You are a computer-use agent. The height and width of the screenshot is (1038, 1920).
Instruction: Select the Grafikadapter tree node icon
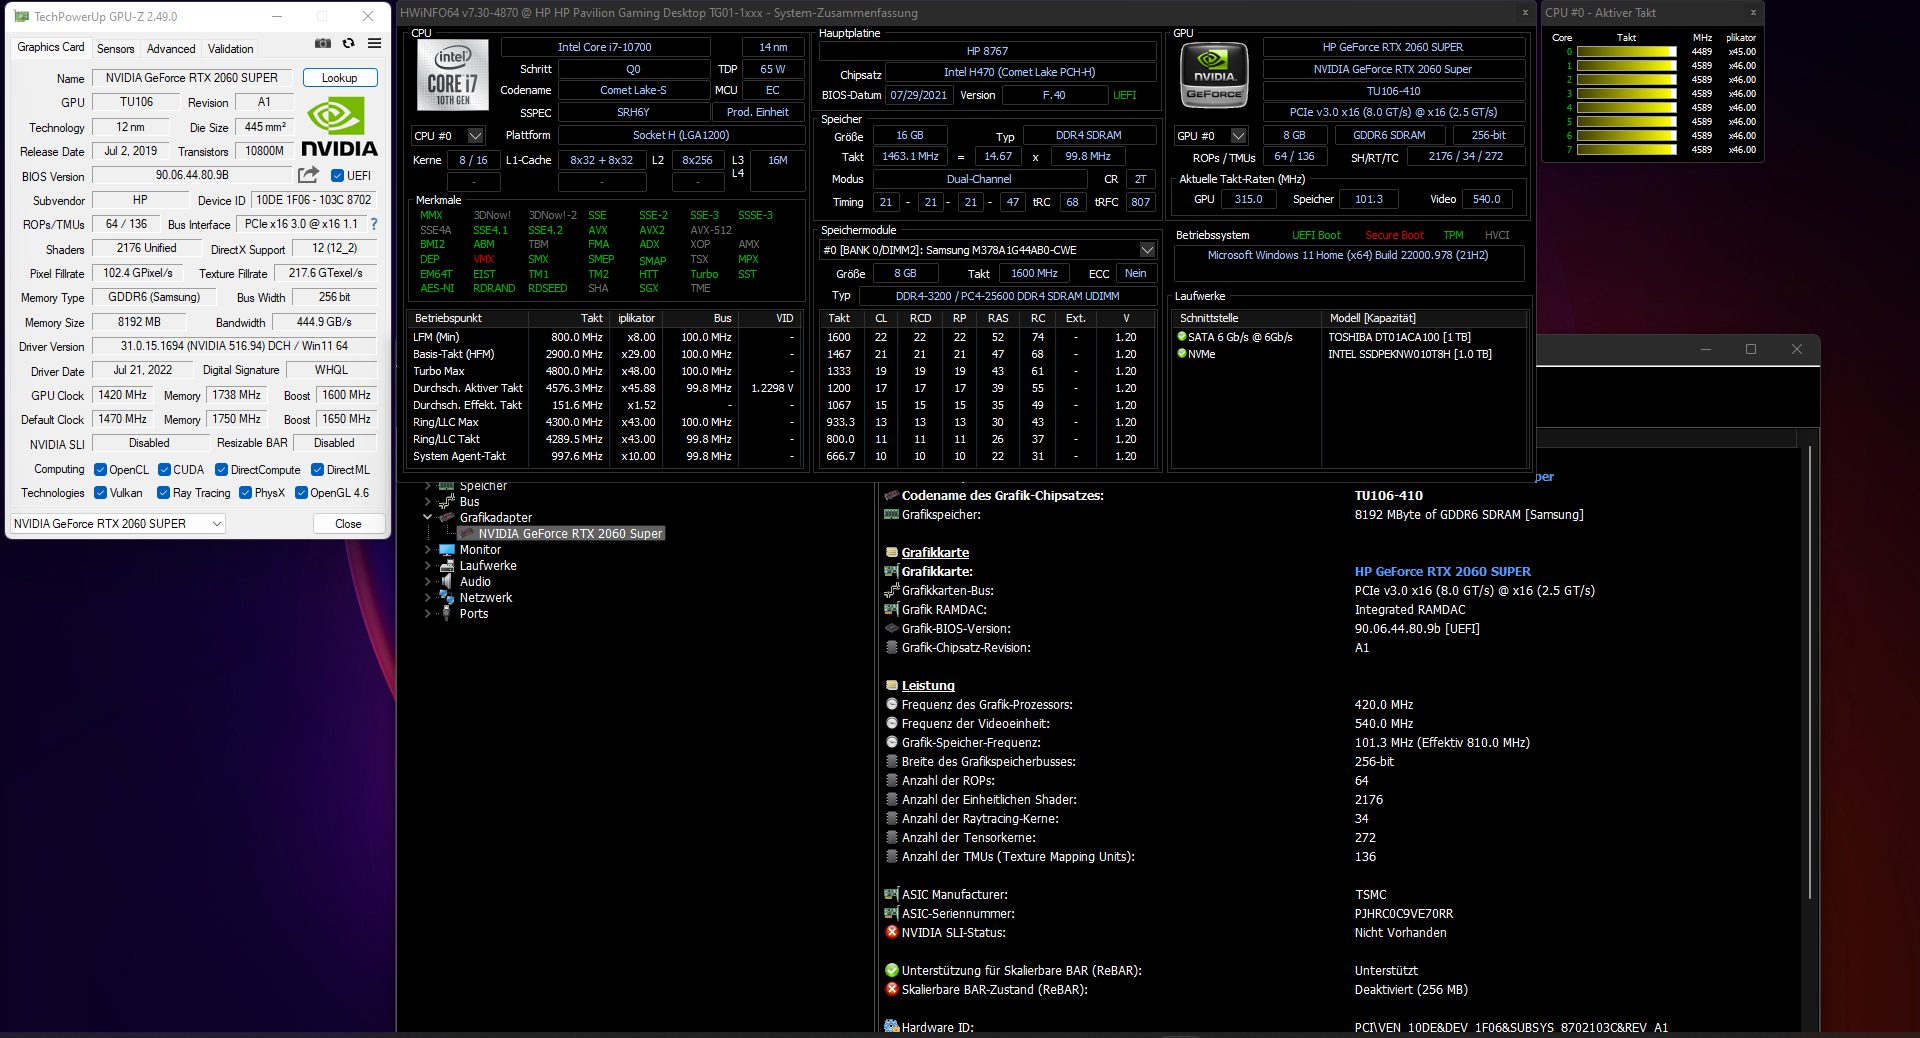coord(447,517)
